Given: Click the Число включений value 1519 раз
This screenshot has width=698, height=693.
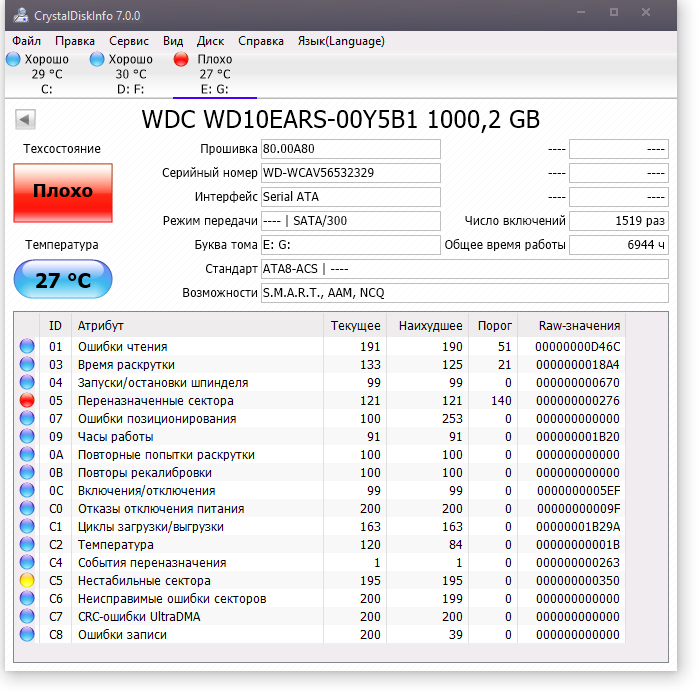Looking at the screenshot, I should click(619, 221).
